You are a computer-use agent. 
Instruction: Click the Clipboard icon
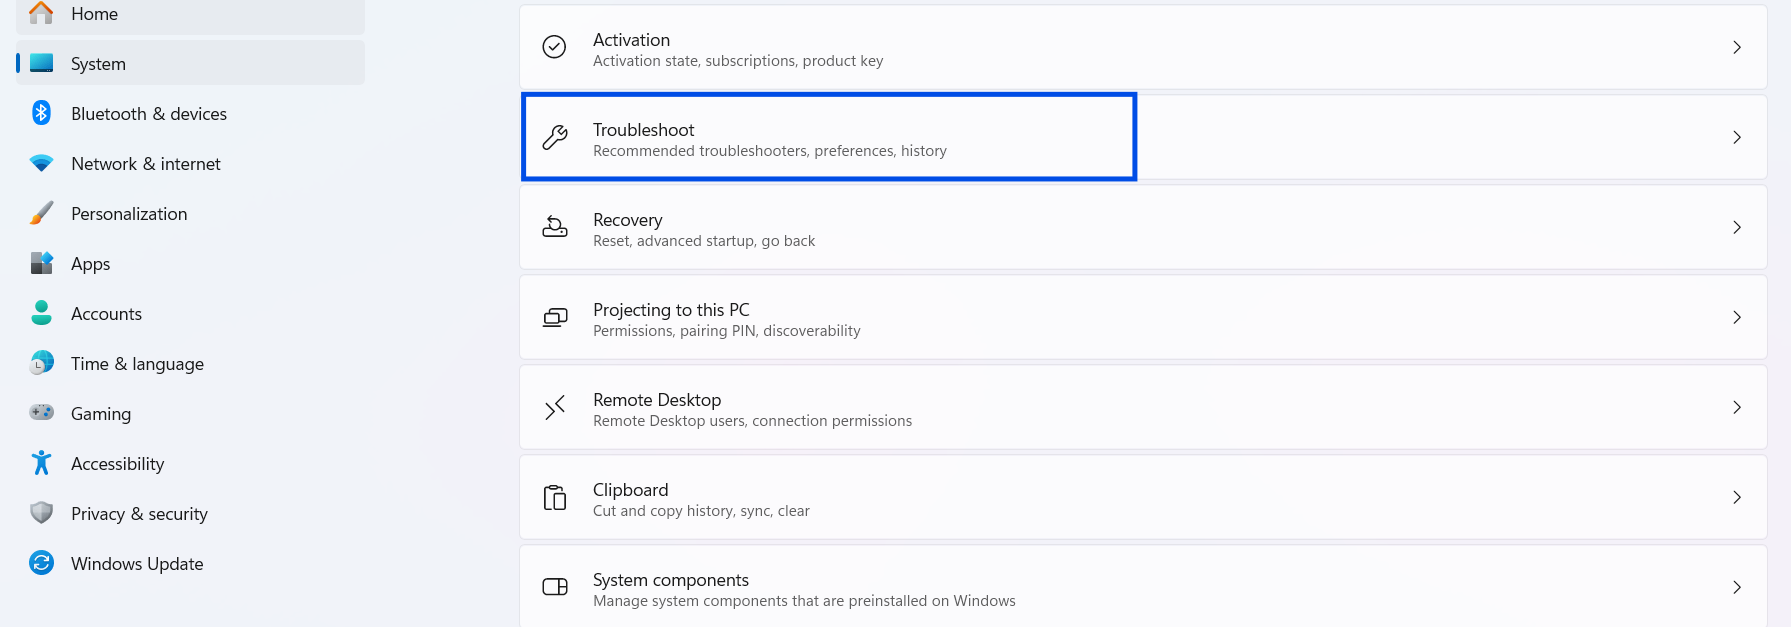(x=555, y=497)
